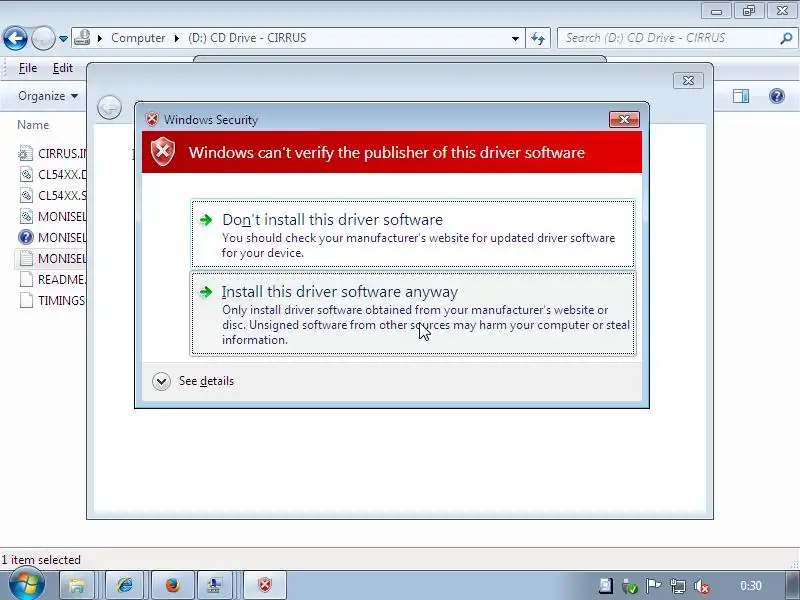Close the driver wizard window behind
This screenshot has height=600, width=800.
coord(688,81)
